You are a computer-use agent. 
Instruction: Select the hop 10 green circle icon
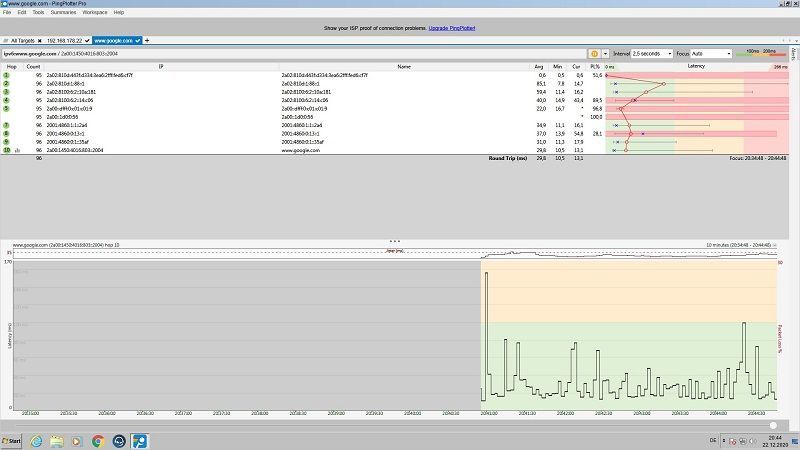click(x=7, y=150)
